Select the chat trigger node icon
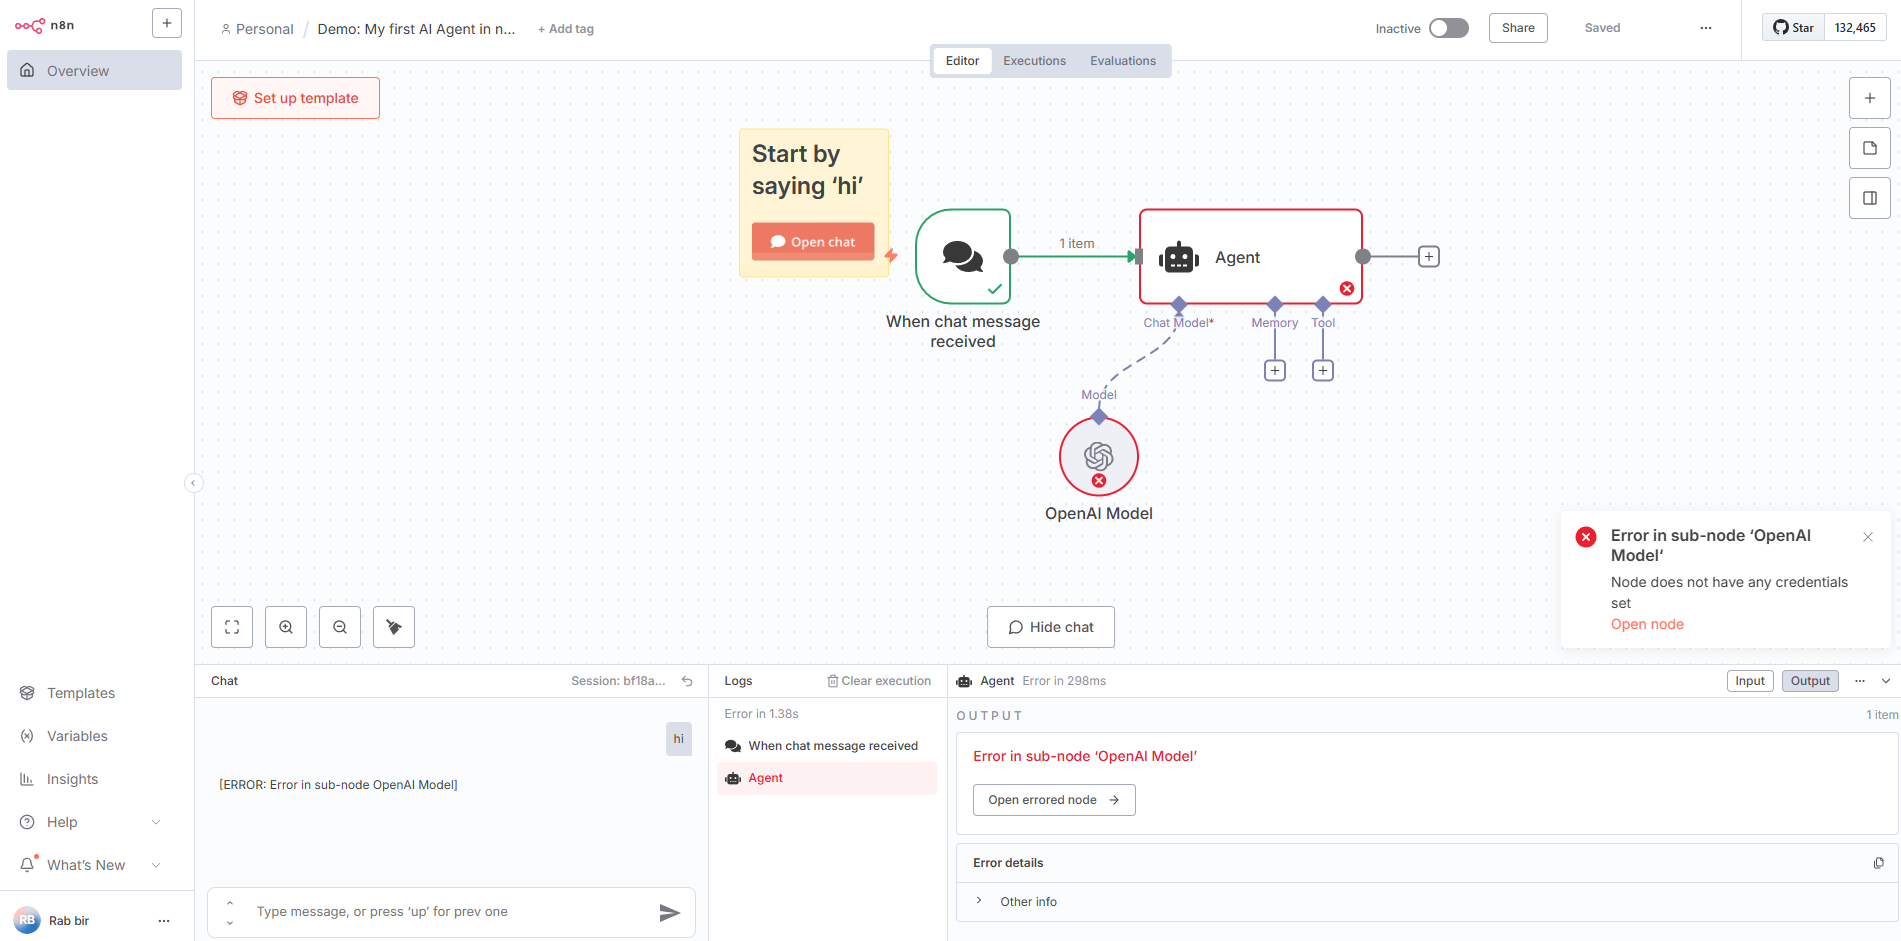Screen dimensions: 1901x941 pyautogui.click(x=963, y=257)
